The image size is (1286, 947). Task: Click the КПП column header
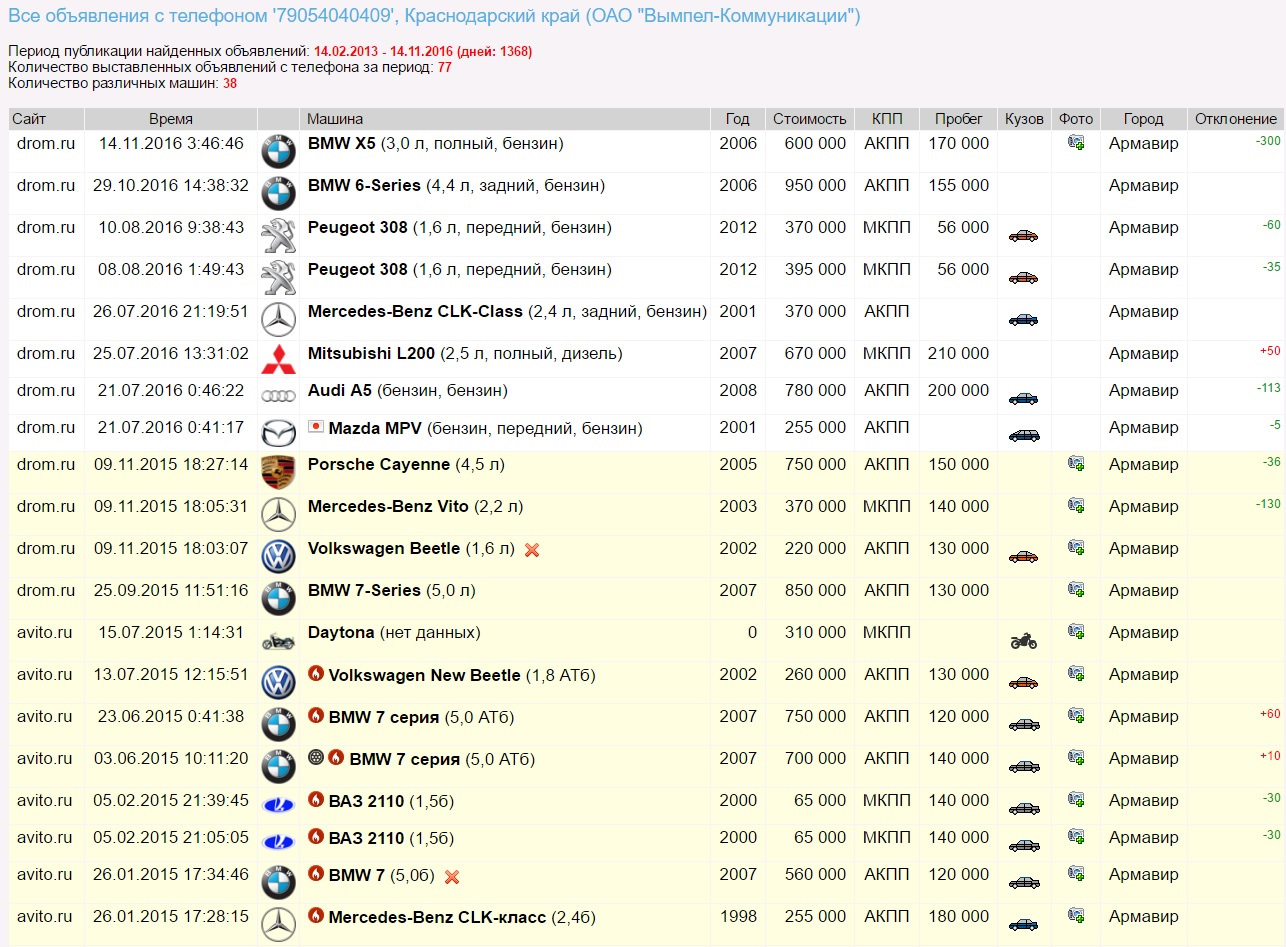(x=887, y=119)
